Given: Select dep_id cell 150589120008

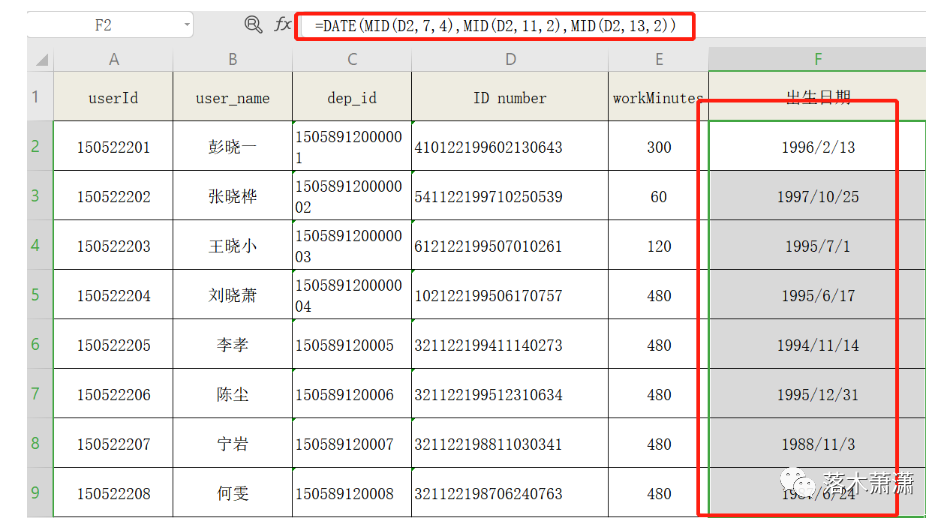Looking at the screenshot, I should [x=352, y=493].
